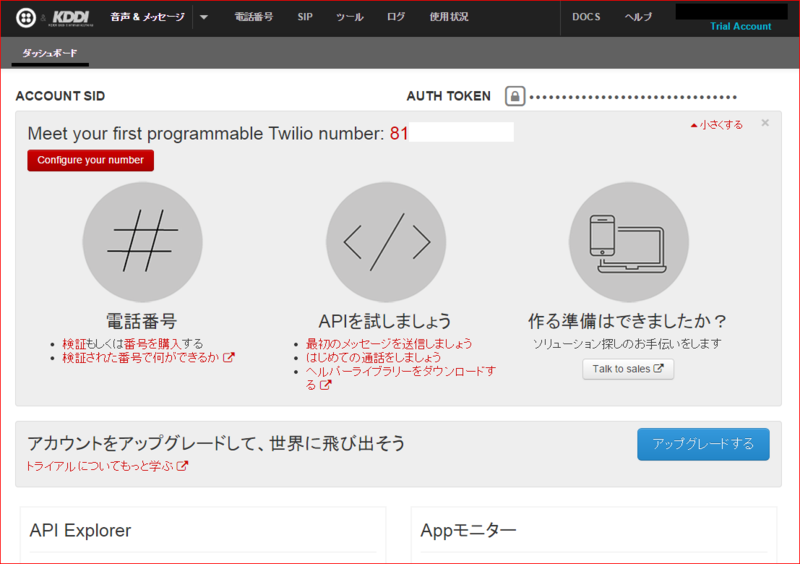Image resolution: width=800 pixels, height=564 pixels.
Task: Click the hidden AUTH TOKEN dots
Action: [x=633, y=96]
